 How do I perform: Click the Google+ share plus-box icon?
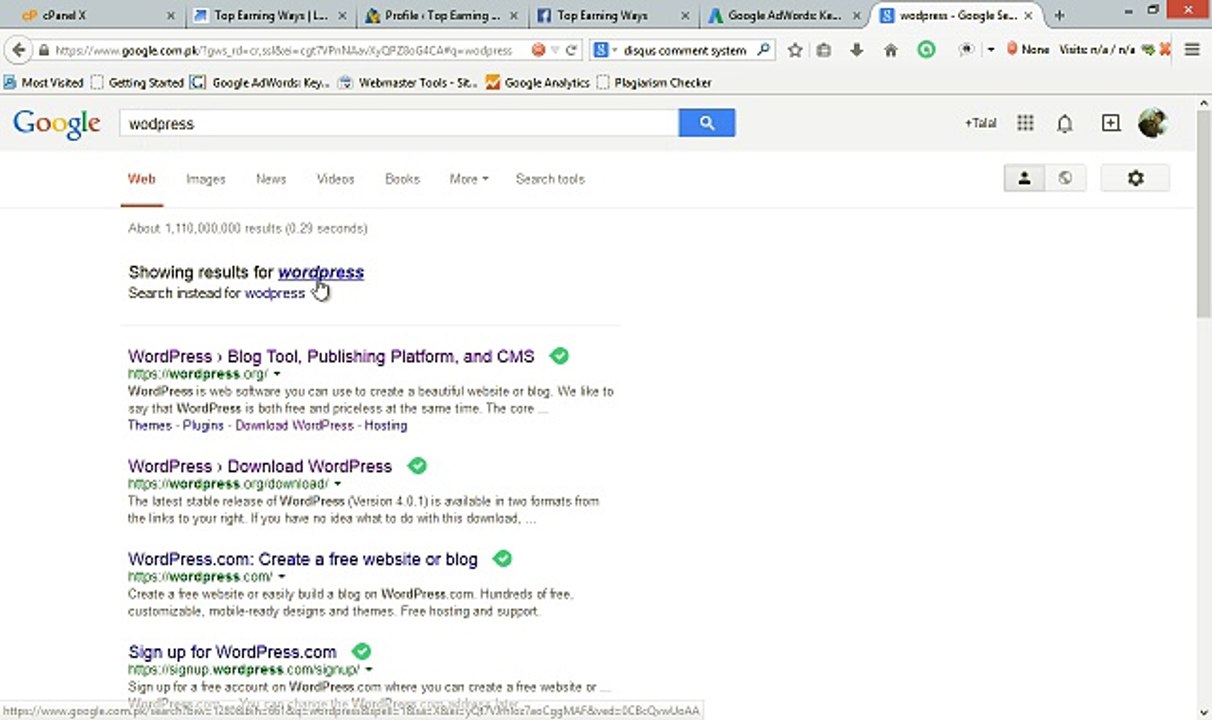point(1111,123)
